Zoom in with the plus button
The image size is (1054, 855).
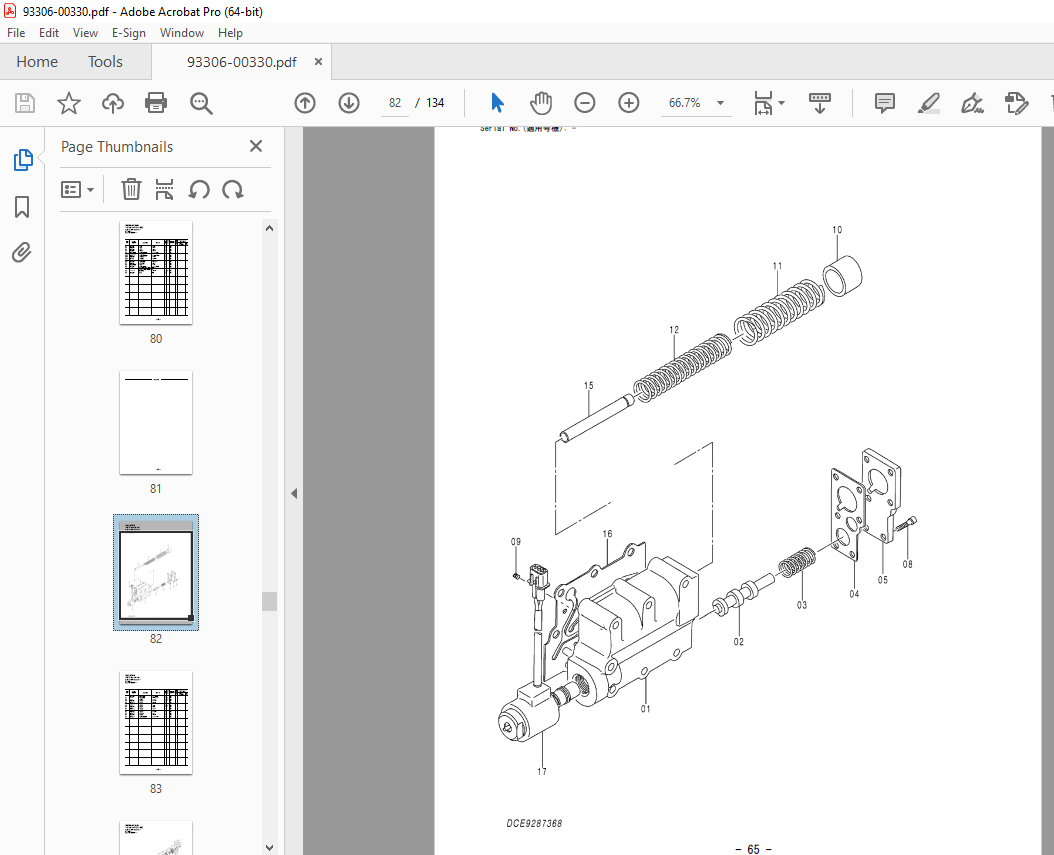[629, 103]
